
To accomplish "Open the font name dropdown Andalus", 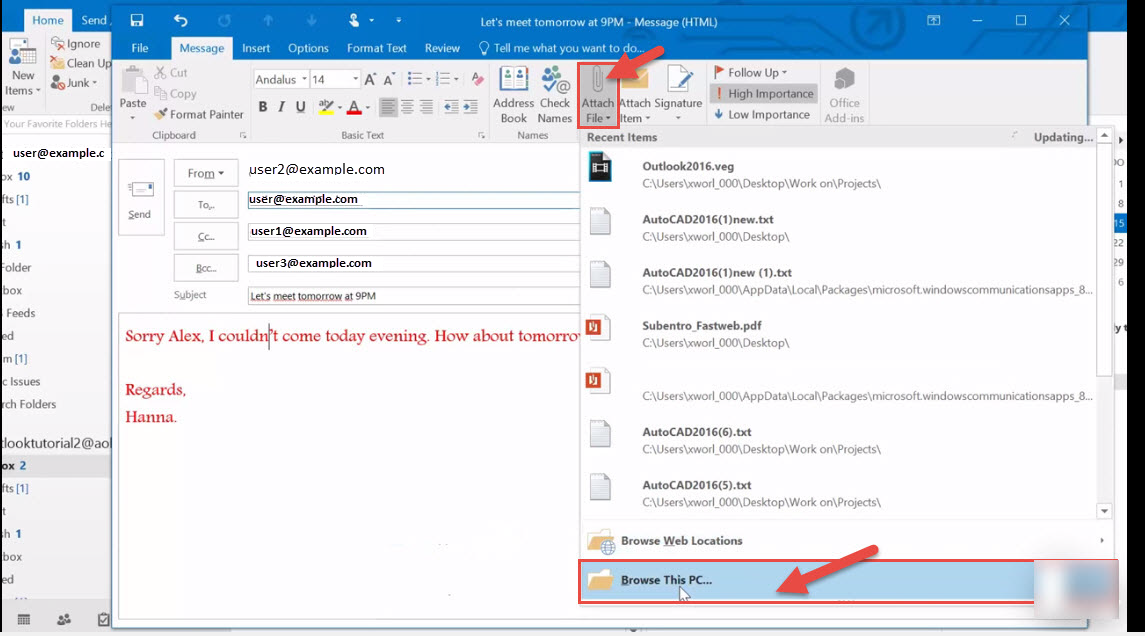I will [280, 79].
